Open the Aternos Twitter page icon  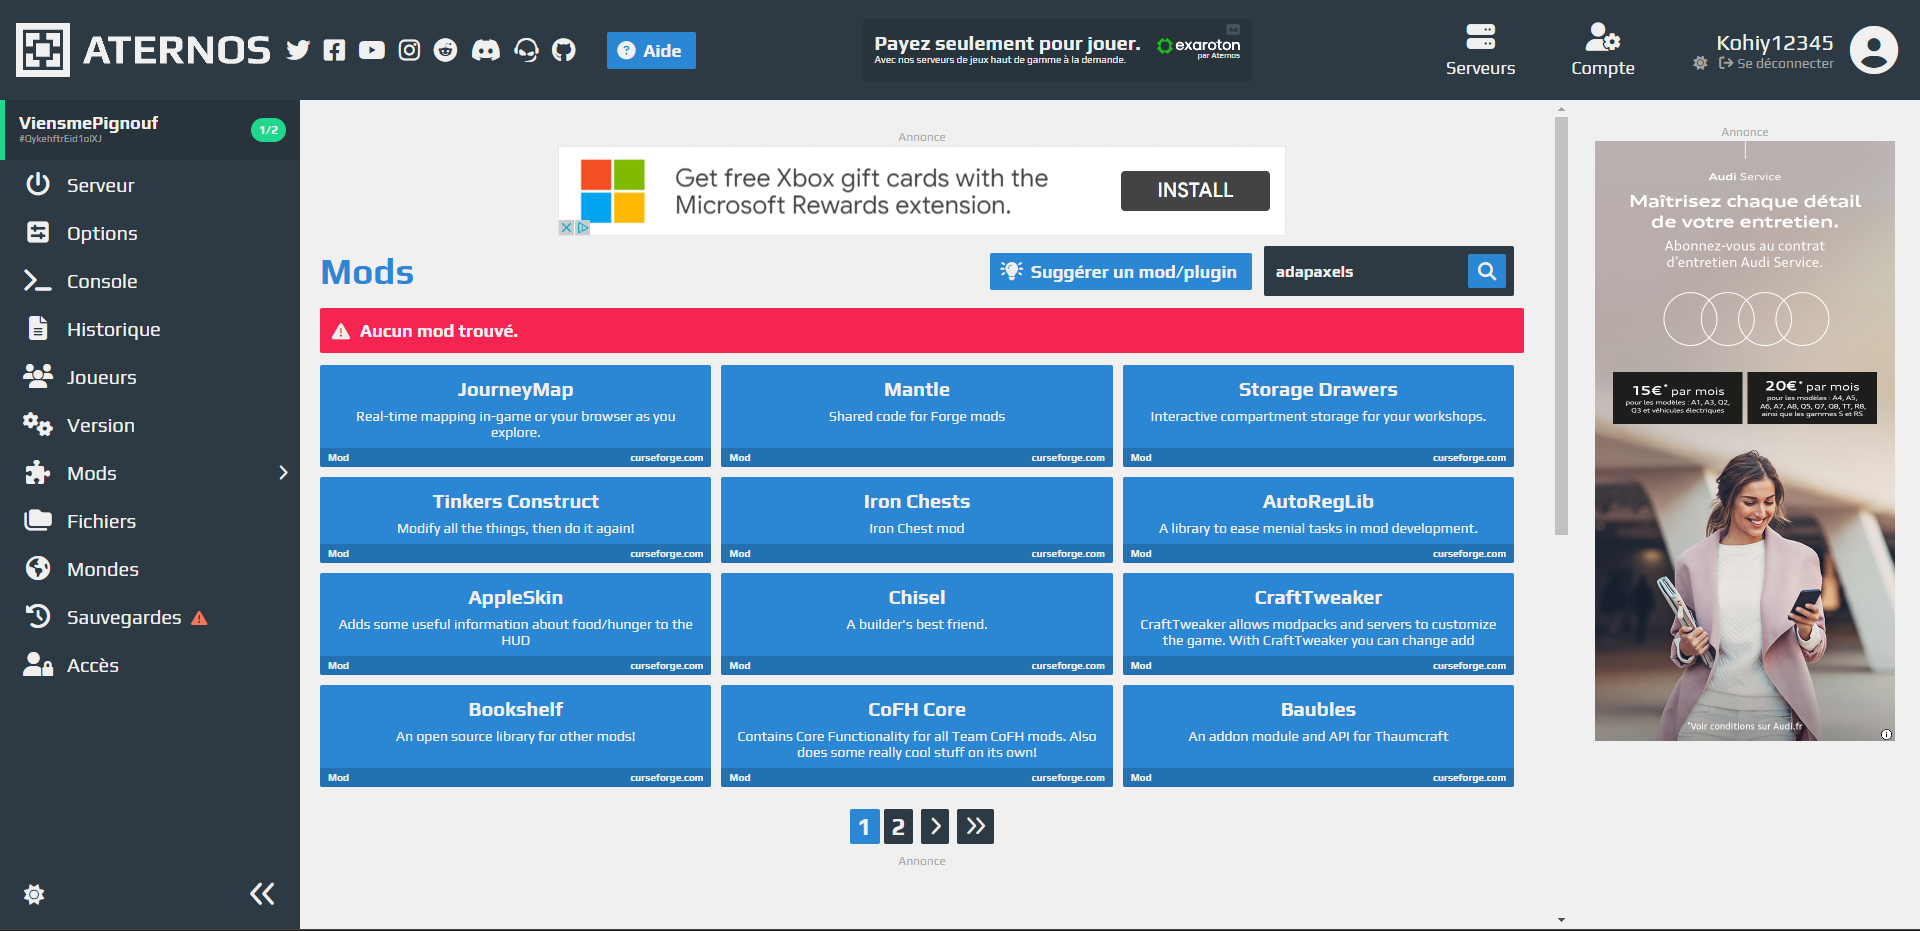coord(298,50)
